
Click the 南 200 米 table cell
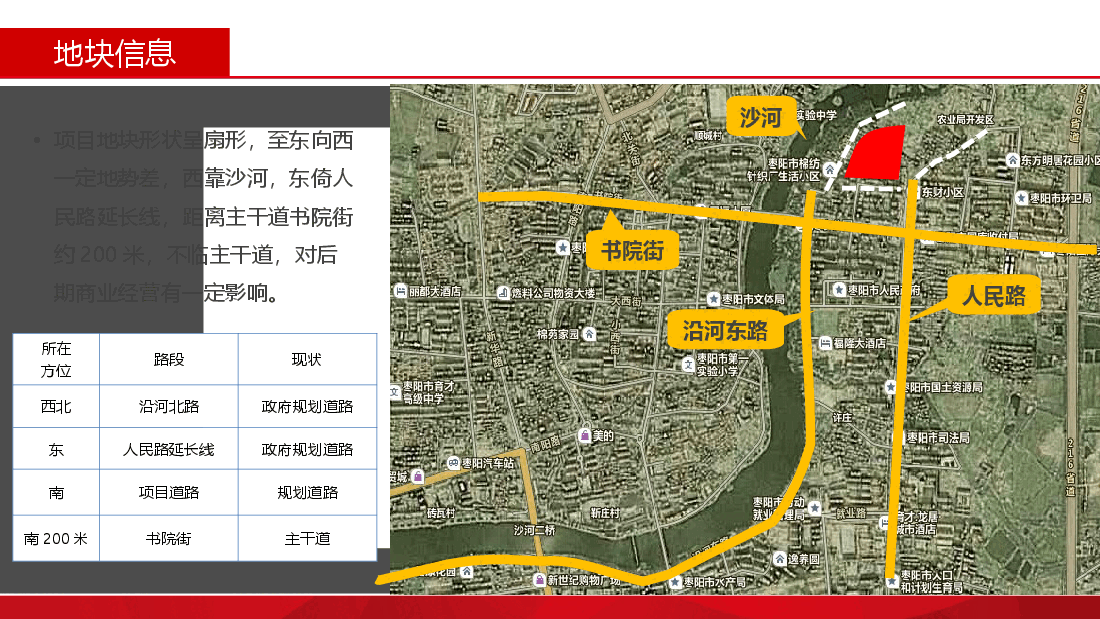click(x=56, y=538)
